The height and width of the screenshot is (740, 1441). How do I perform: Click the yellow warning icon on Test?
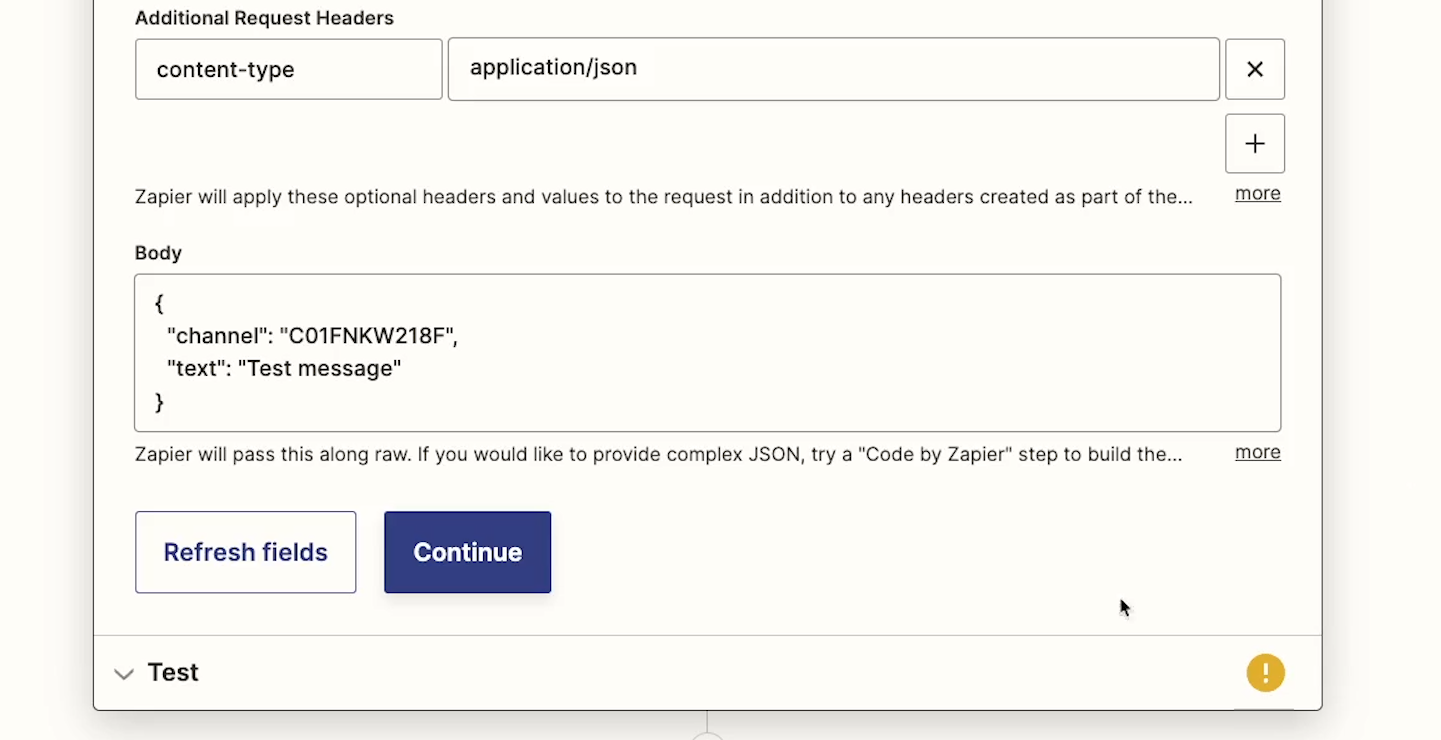pyautogui.click(x=1265, y=673)
